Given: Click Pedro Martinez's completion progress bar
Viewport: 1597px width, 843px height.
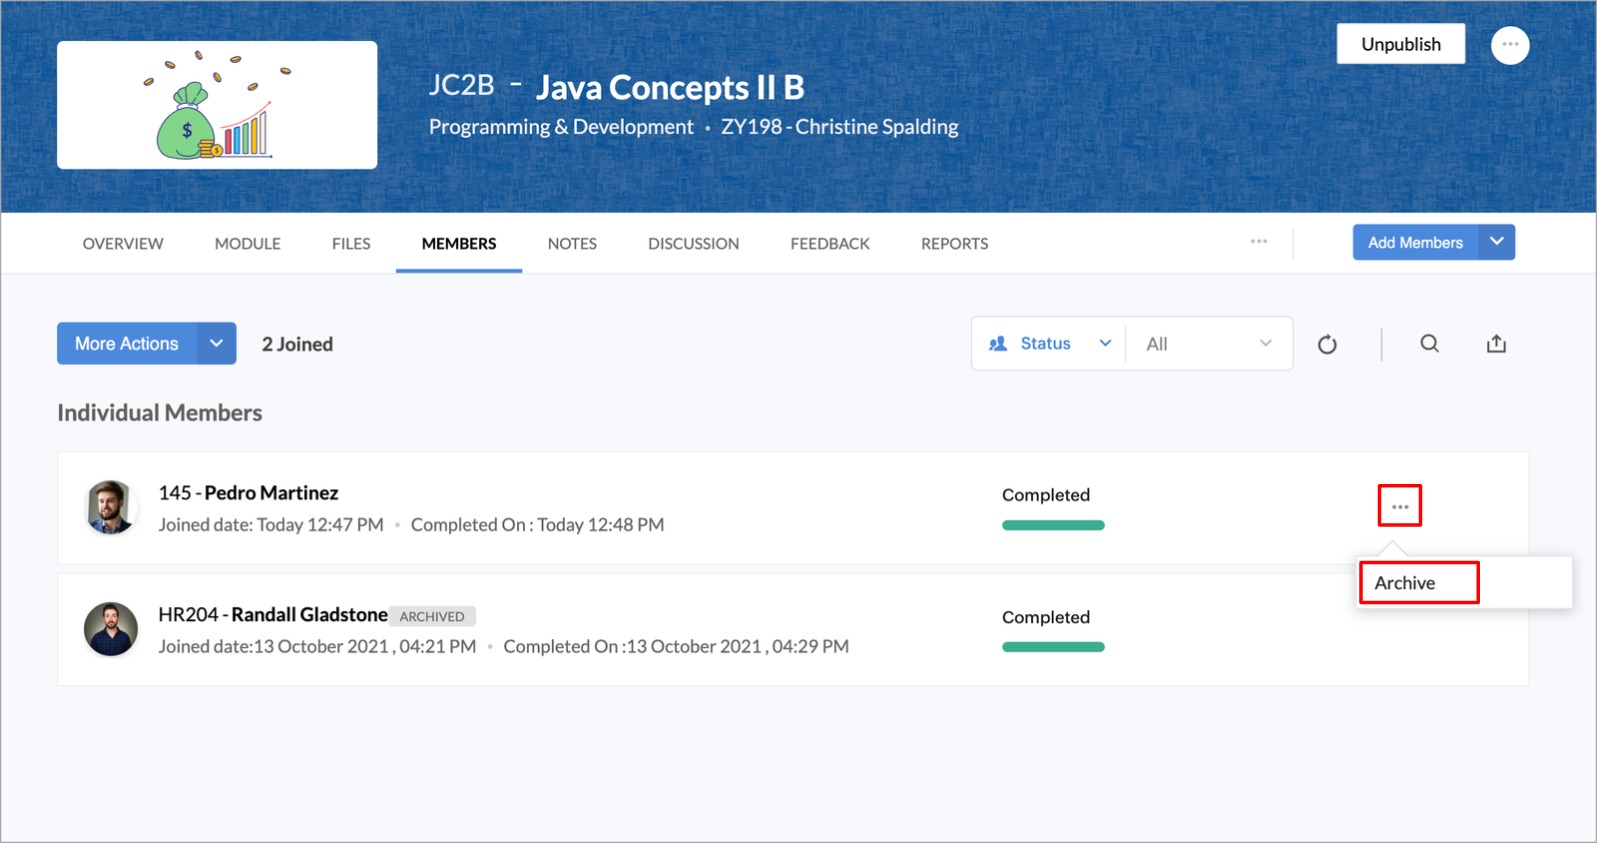Looking at the screenshot, I should click(x=1053, y=525).
